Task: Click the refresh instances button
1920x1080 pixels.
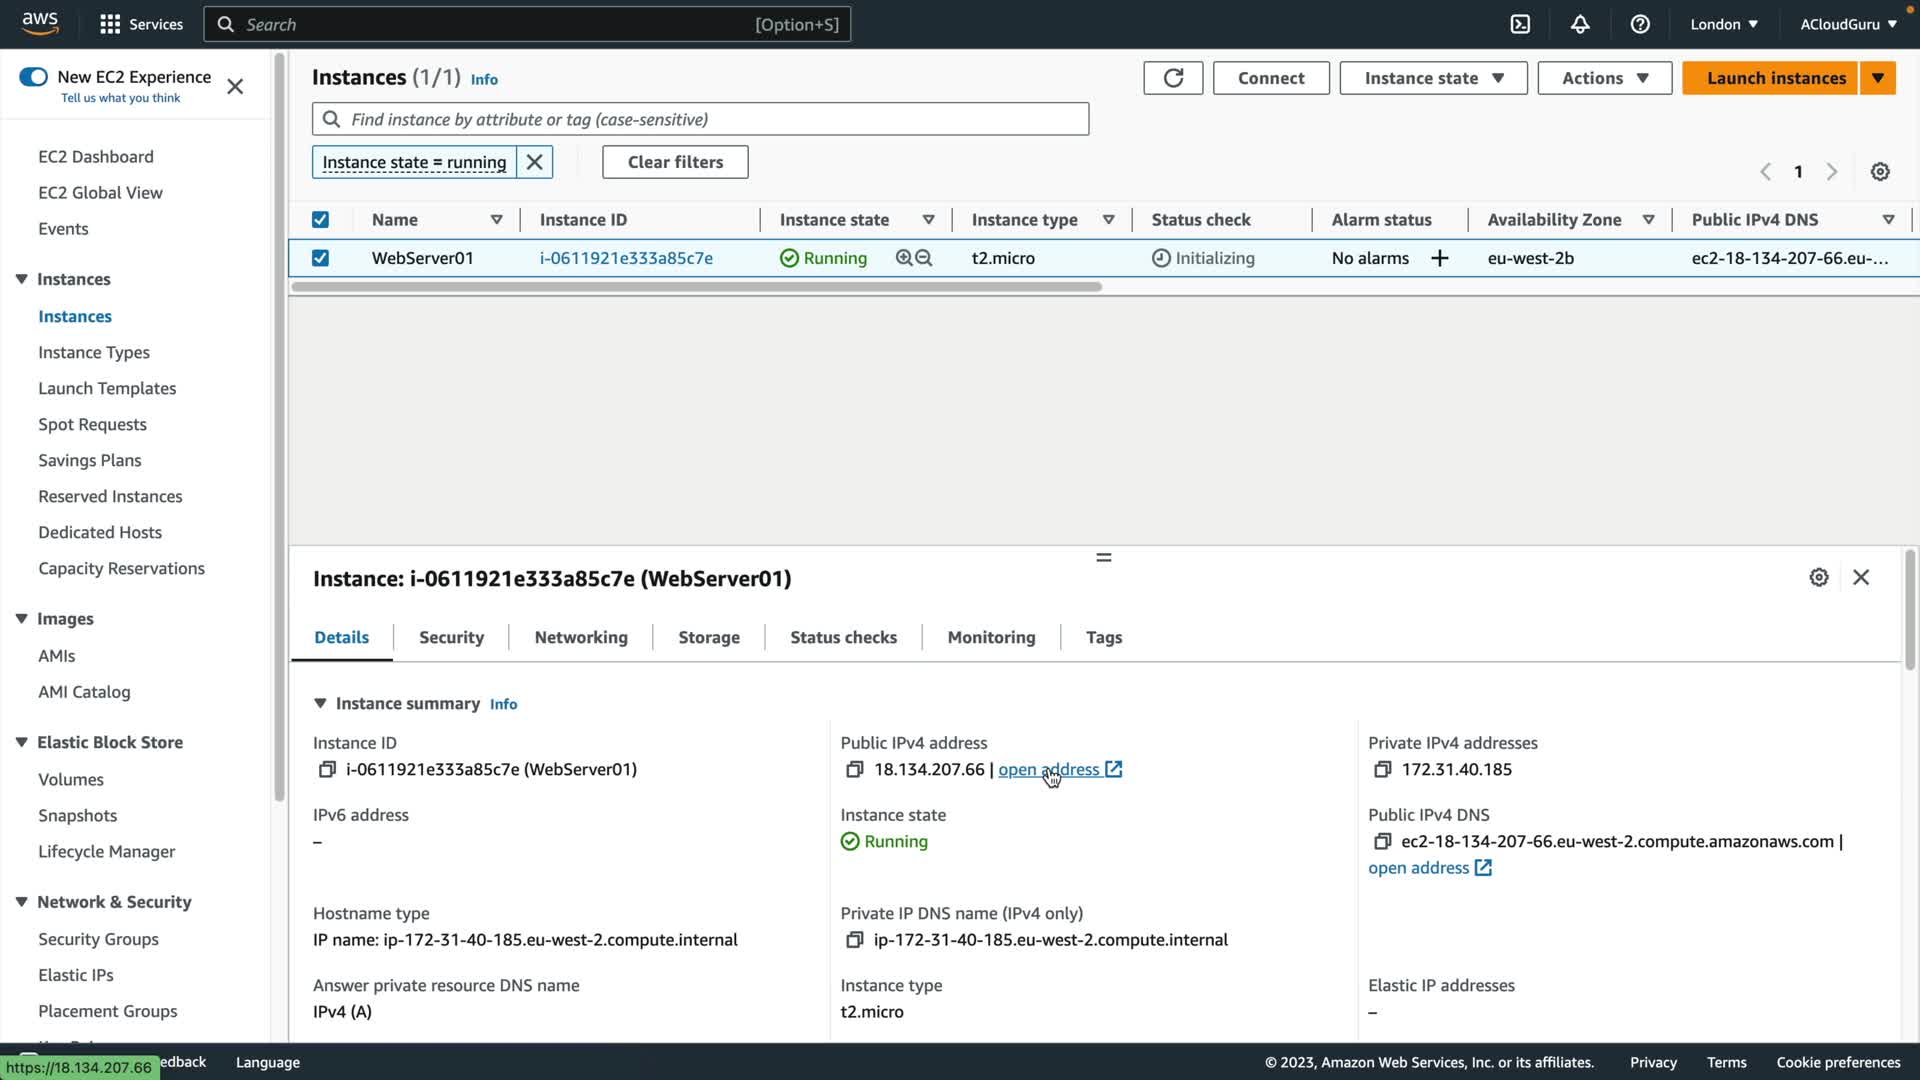Action: coord(1173,78)
